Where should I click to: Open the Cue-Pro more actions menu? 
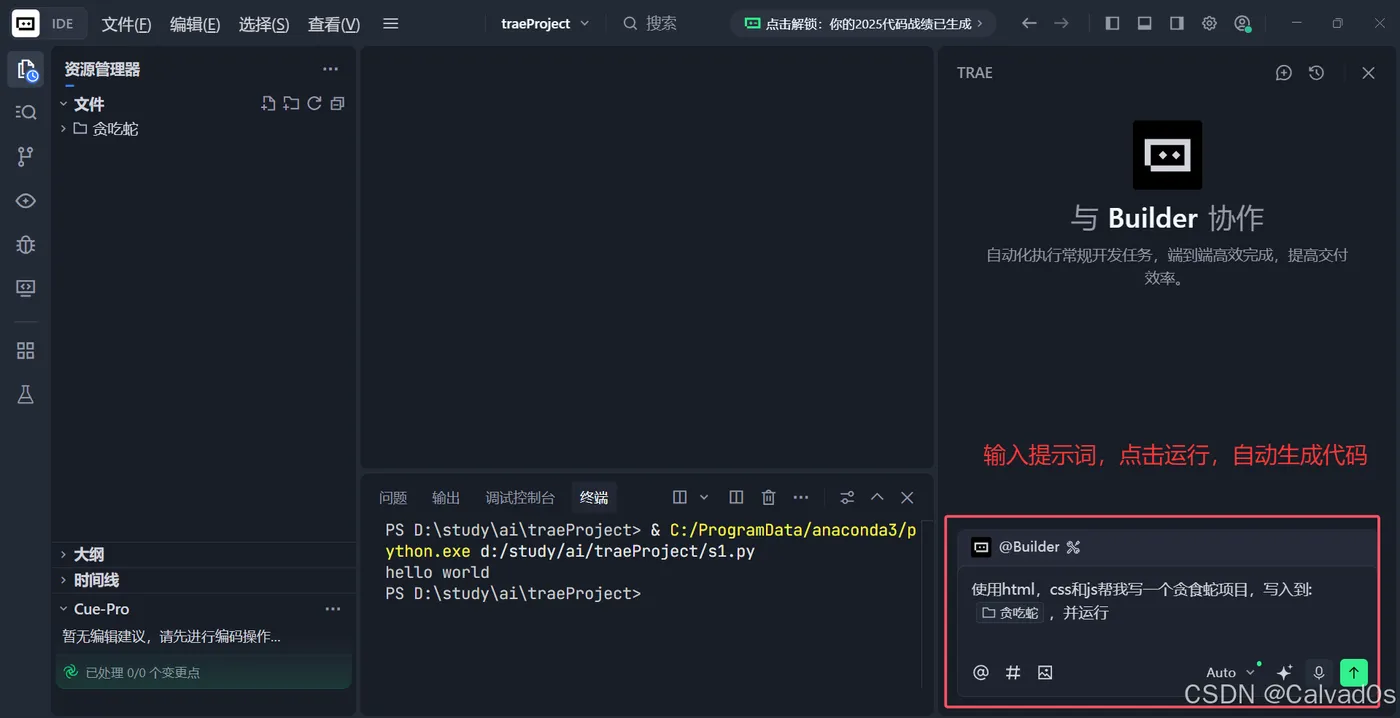pos(333,609)
